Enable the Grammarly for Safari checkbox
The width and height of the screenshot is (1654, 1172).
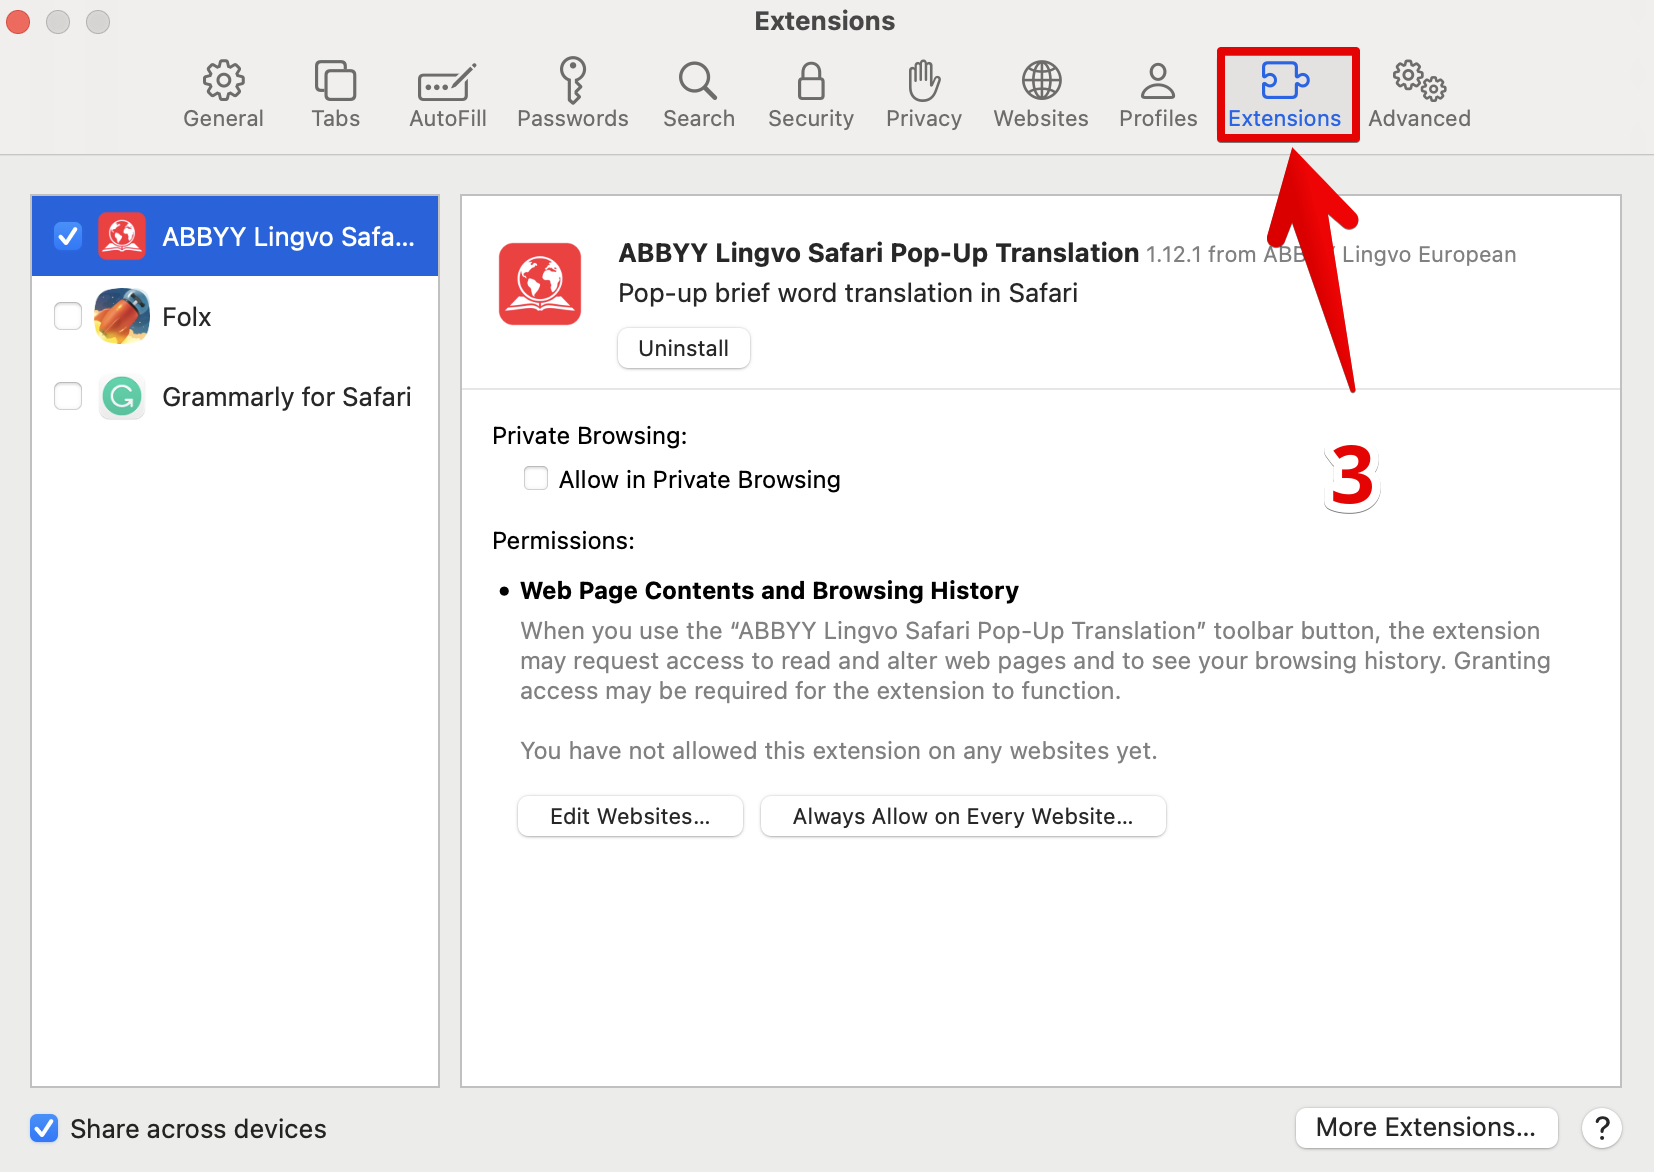click(x=68, y=396)
